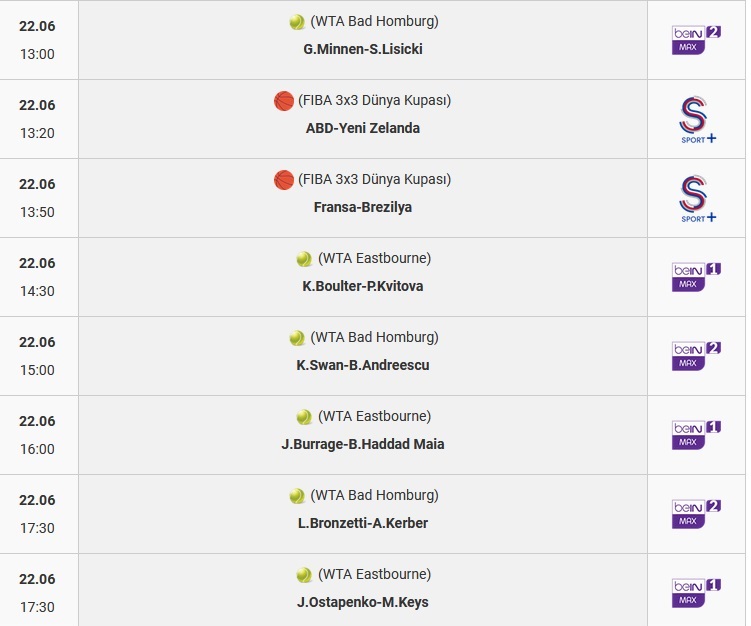Click tennis ball icon above K.Boulter-P.Kvitova
Screen dimensions: 751x626
(x=304, y=259)
